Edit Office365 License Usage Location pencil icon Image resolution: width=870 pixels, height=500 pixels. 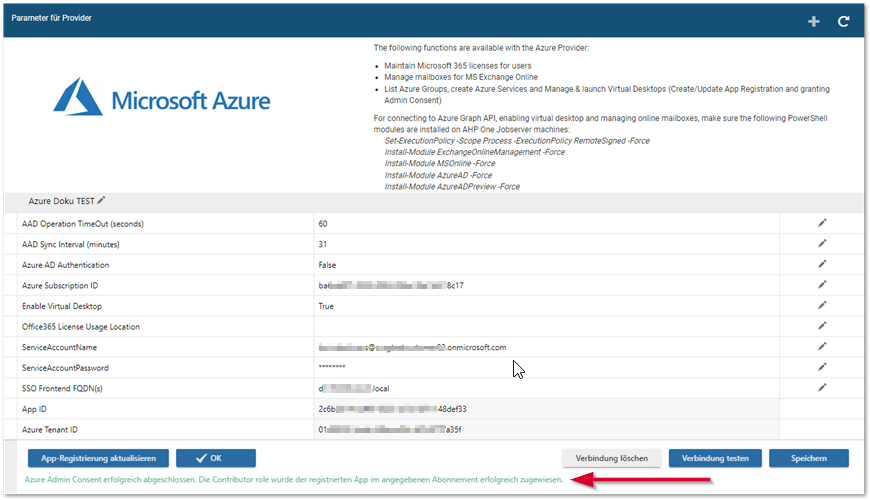[822, 326]
